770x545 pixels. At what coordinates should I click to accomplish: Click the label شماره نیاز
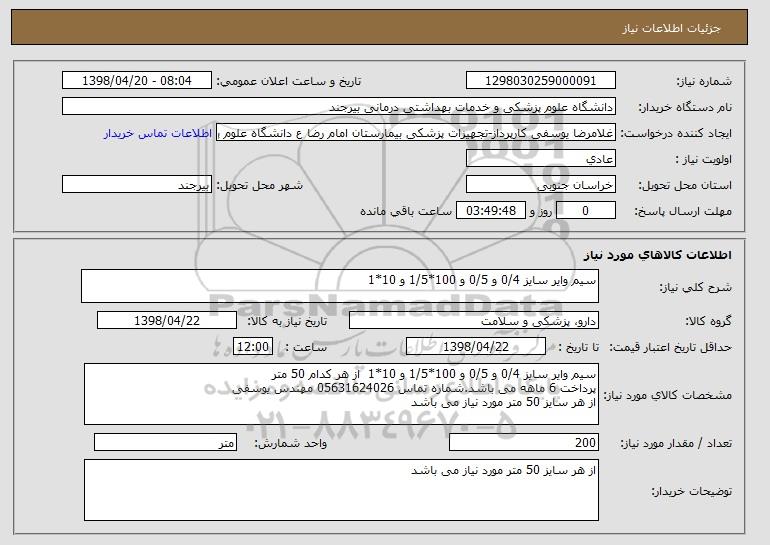[x=704, y=82]
